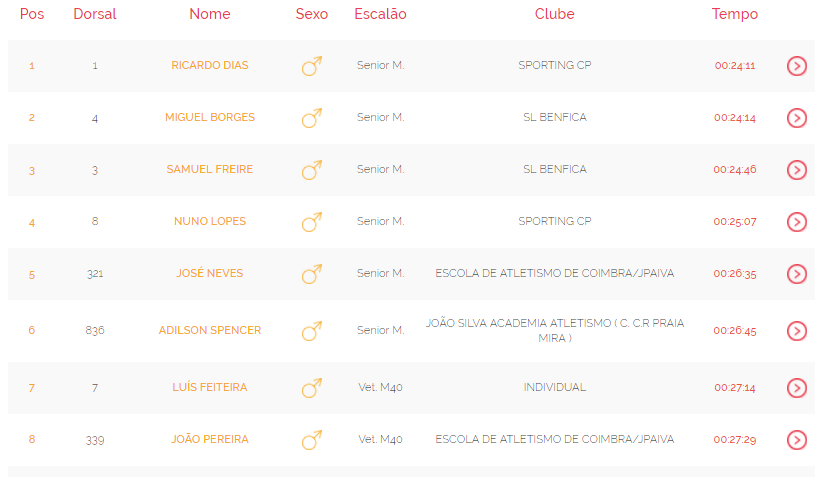Open details arrow for Nuno Lopes row
The image size is (828, 477).
pos(797,222)
